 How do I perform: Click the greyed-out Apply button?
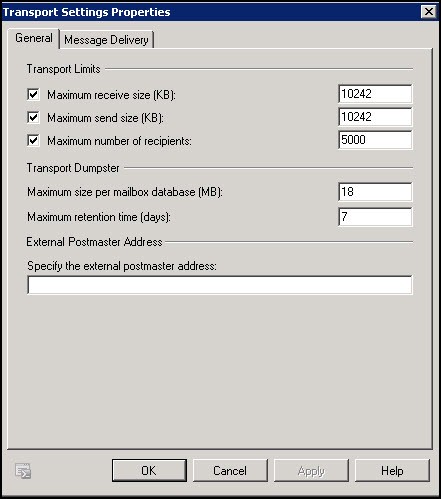point(311,471)
